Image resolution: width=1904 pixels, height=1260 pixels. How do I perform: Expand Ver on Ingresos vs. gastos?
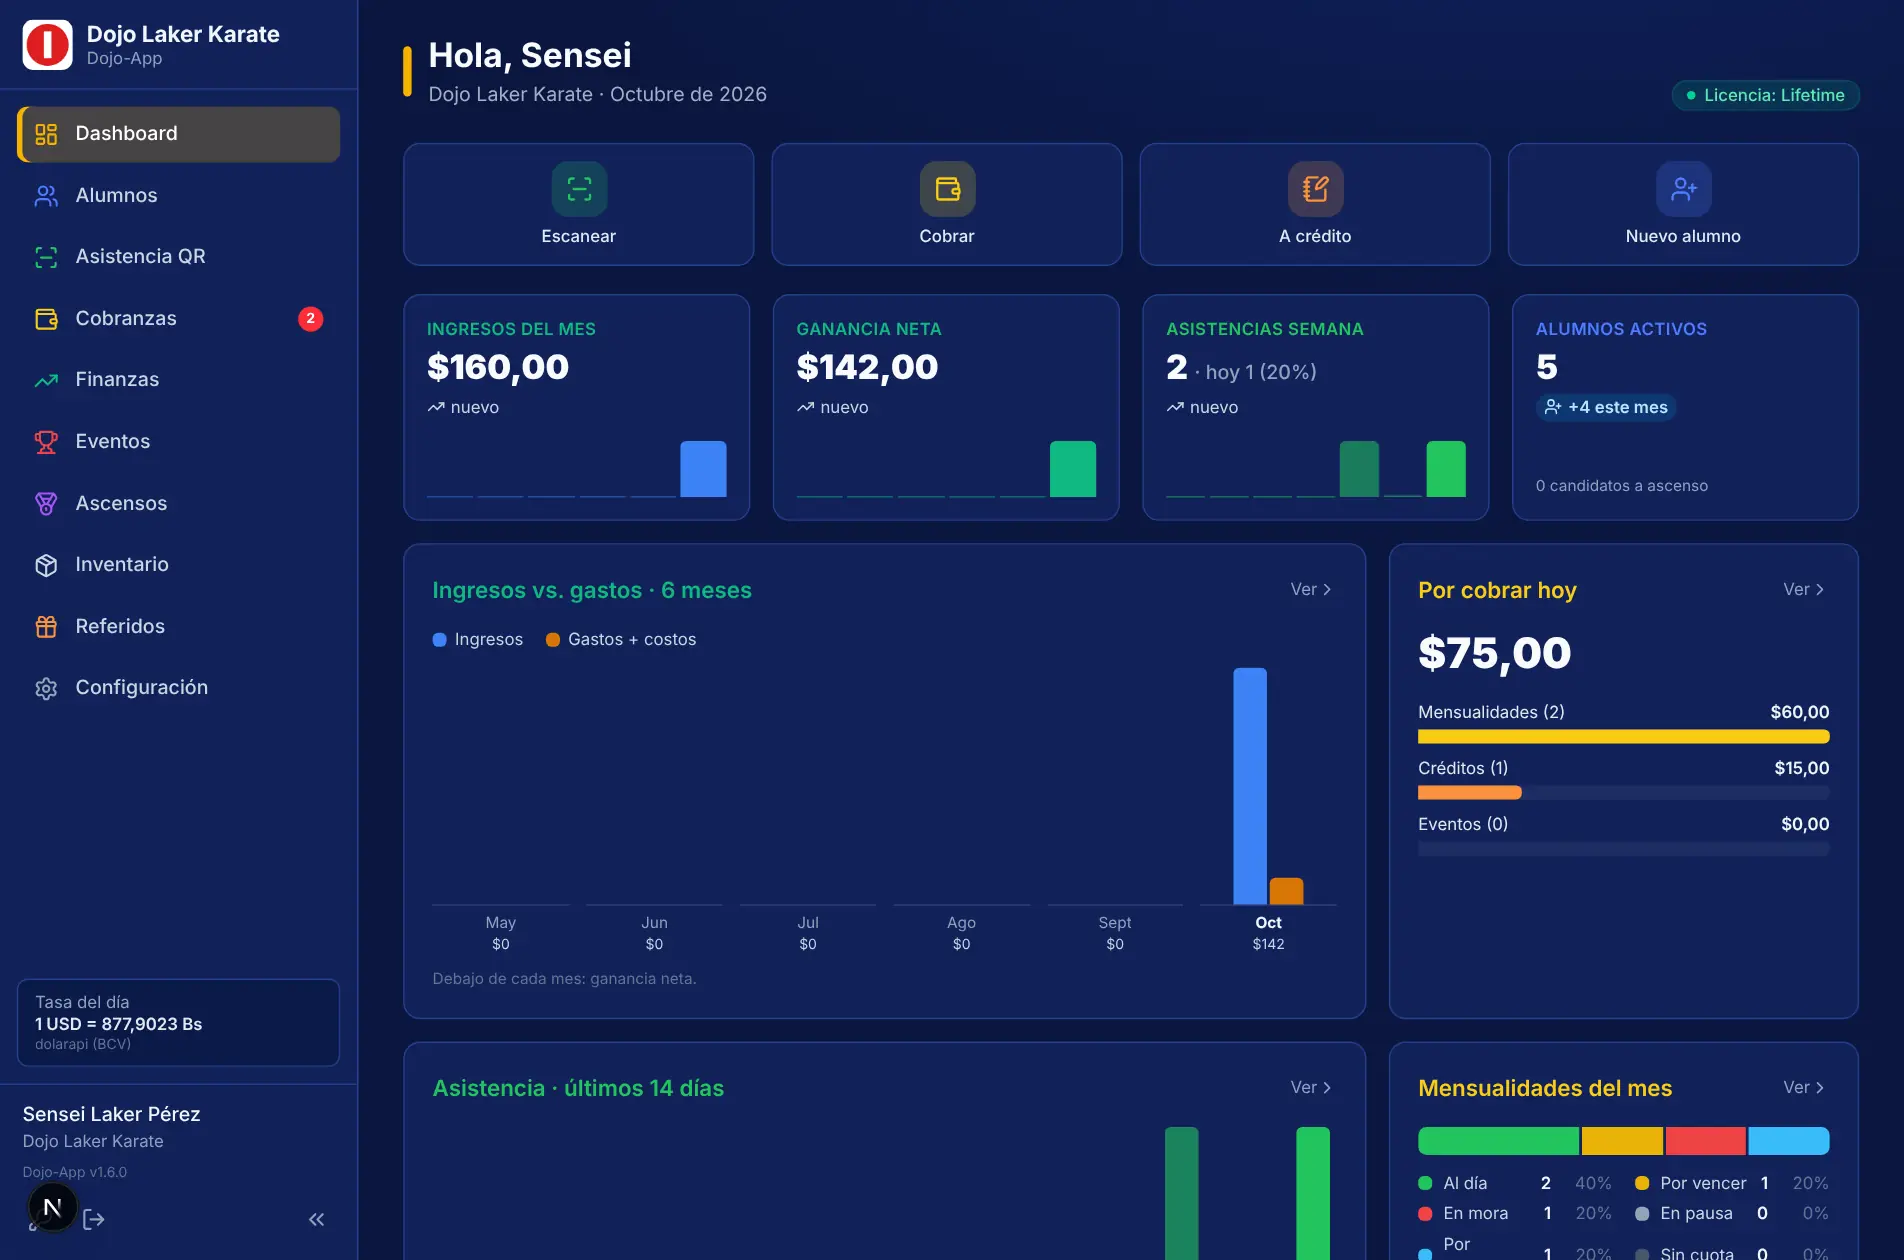pos(1310,590)
